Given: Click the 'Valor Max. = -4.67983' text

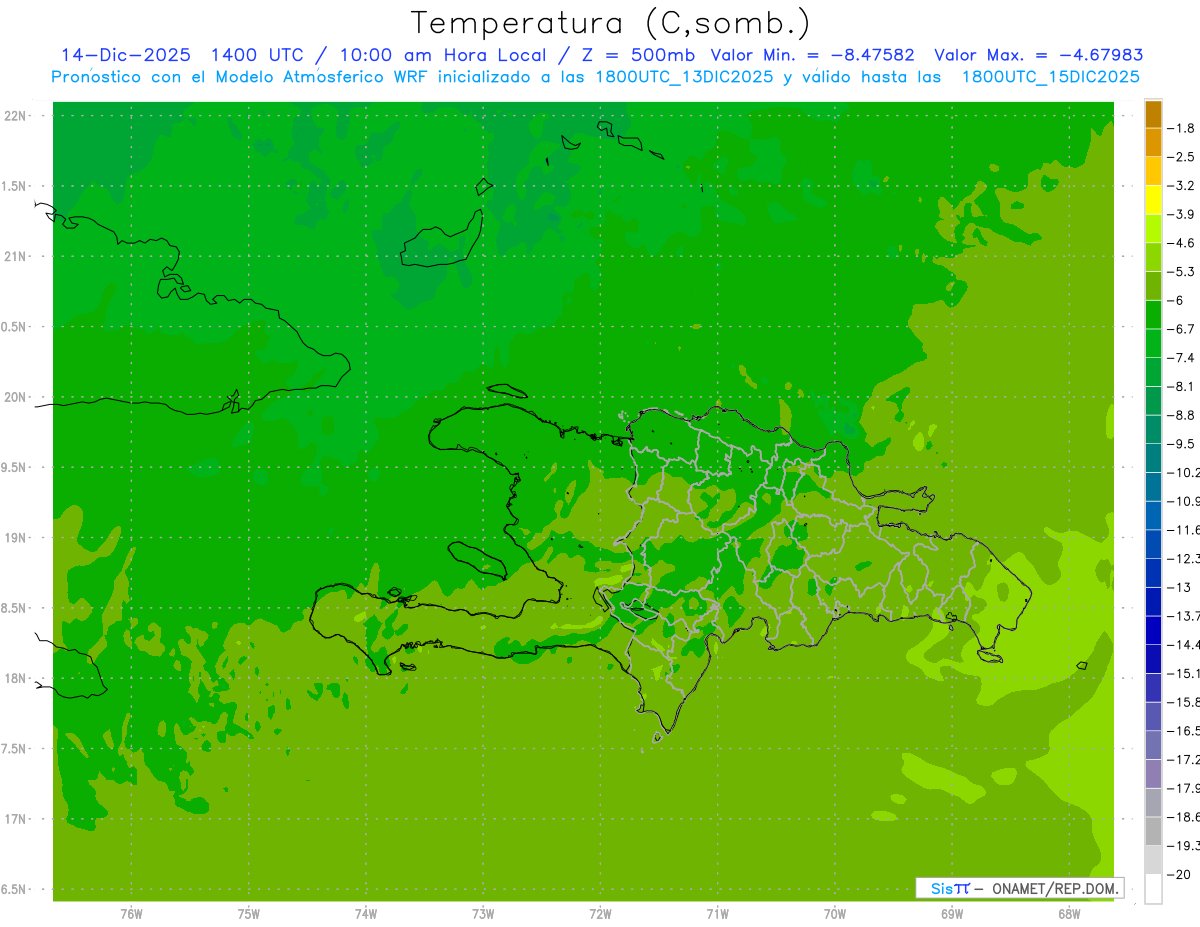Looking at the screenshot, I should coord(1038,55).
